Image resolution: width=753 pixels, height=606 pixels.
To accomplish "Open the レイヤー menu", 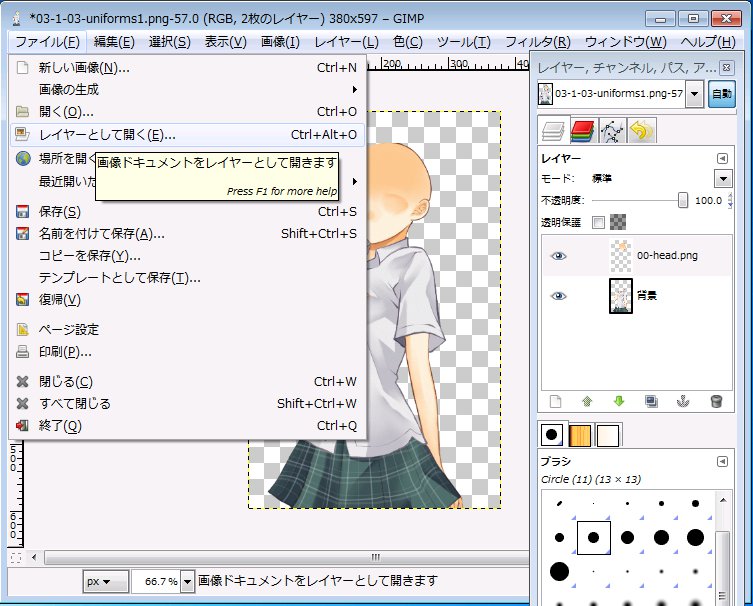I will pyautogui.click(x=346, y=42).
